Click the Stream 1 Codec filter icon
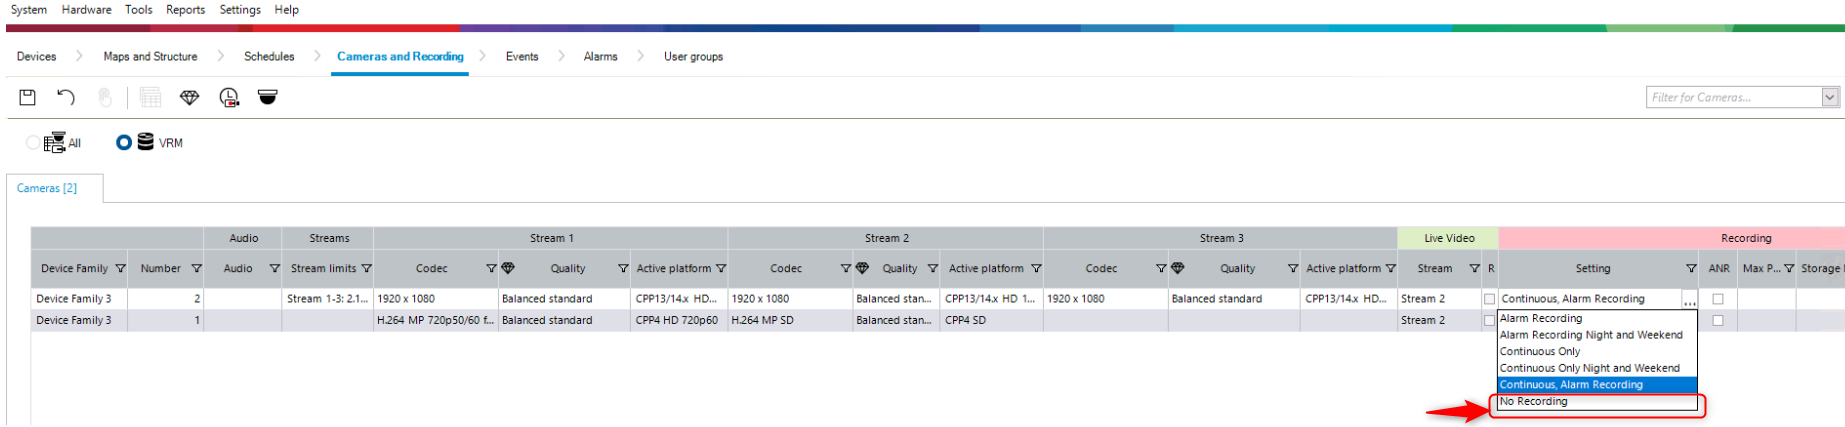 491,268
